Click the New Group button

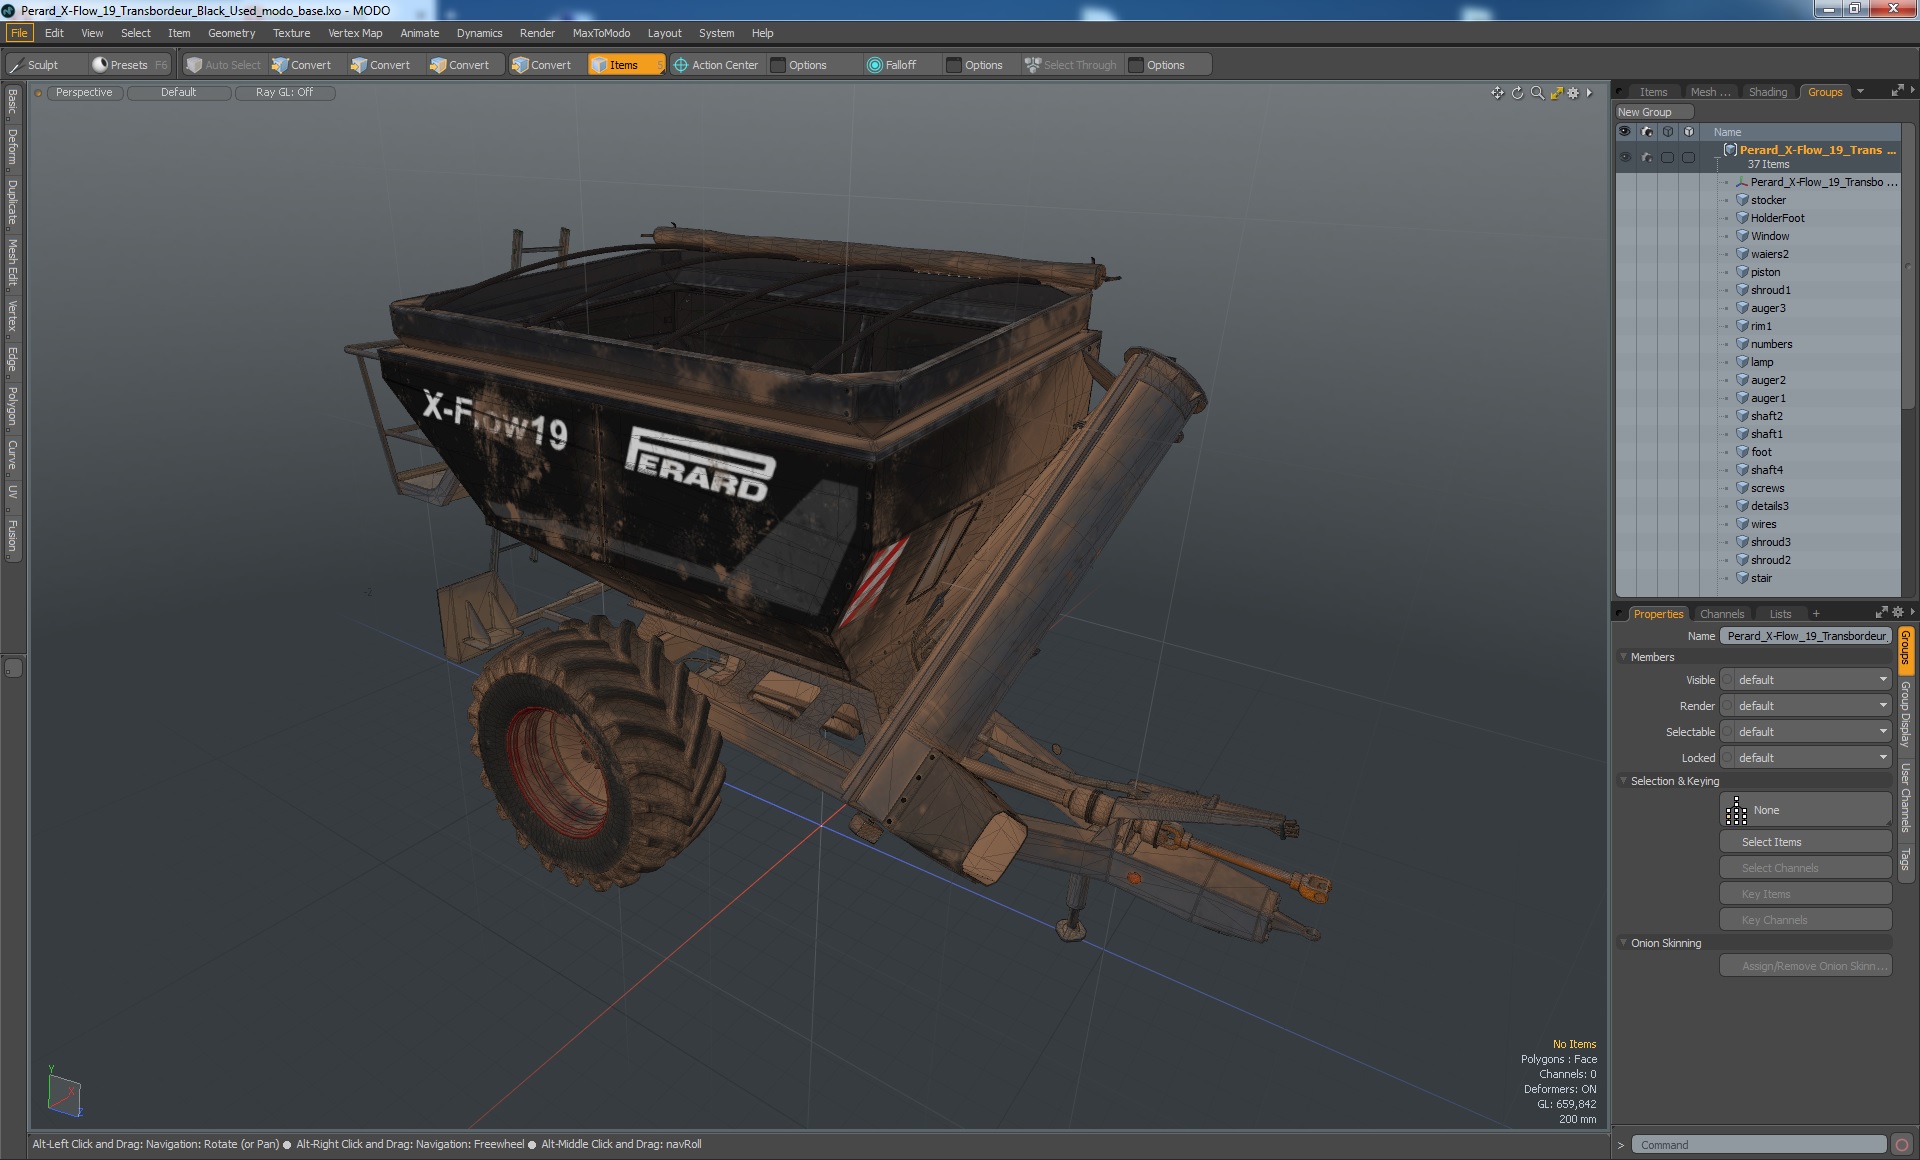click(x=1653, y=112)
